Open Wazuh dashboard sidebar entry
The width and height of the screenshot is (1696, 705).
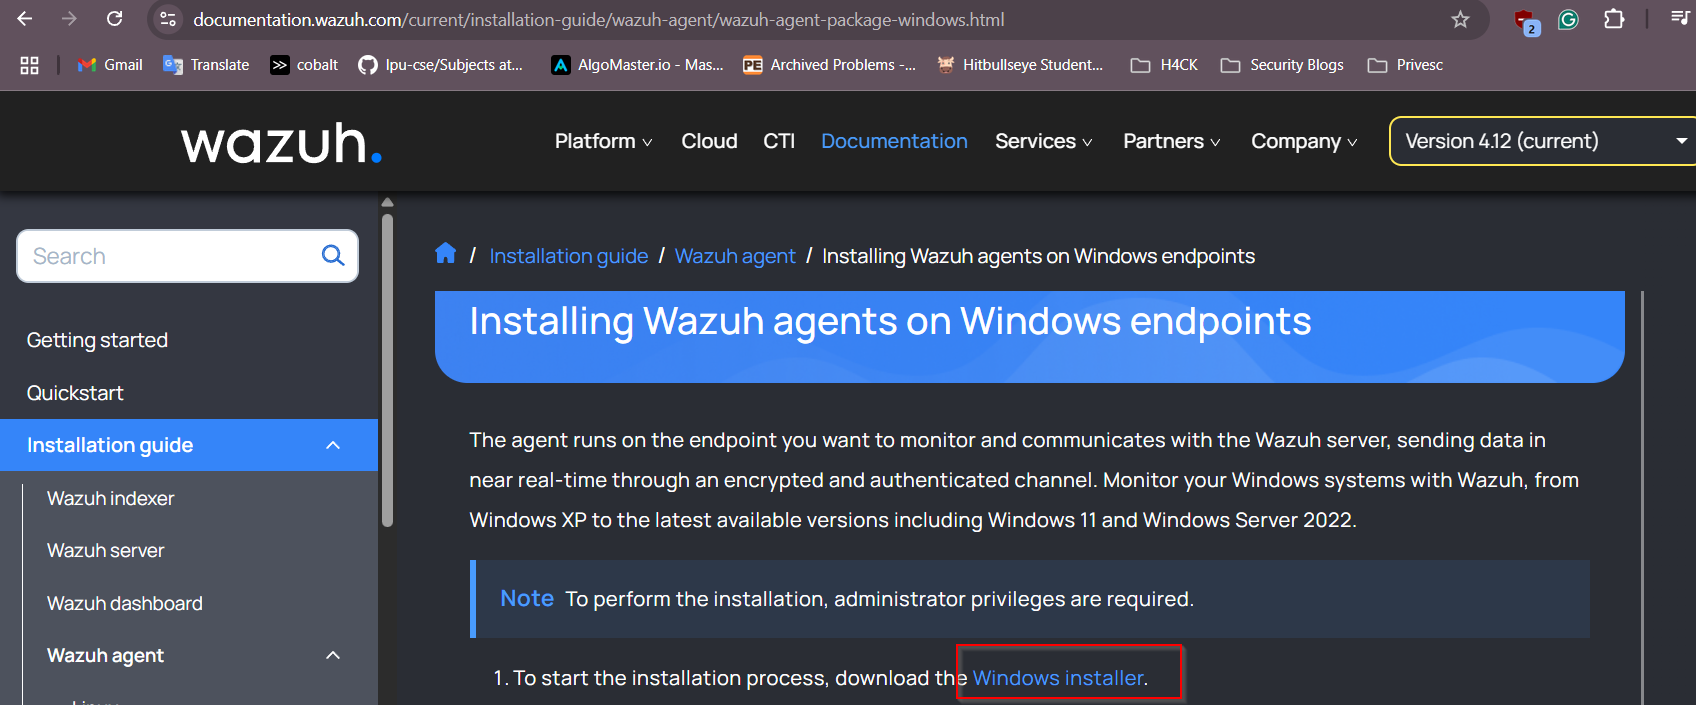(x=124, y=603)
